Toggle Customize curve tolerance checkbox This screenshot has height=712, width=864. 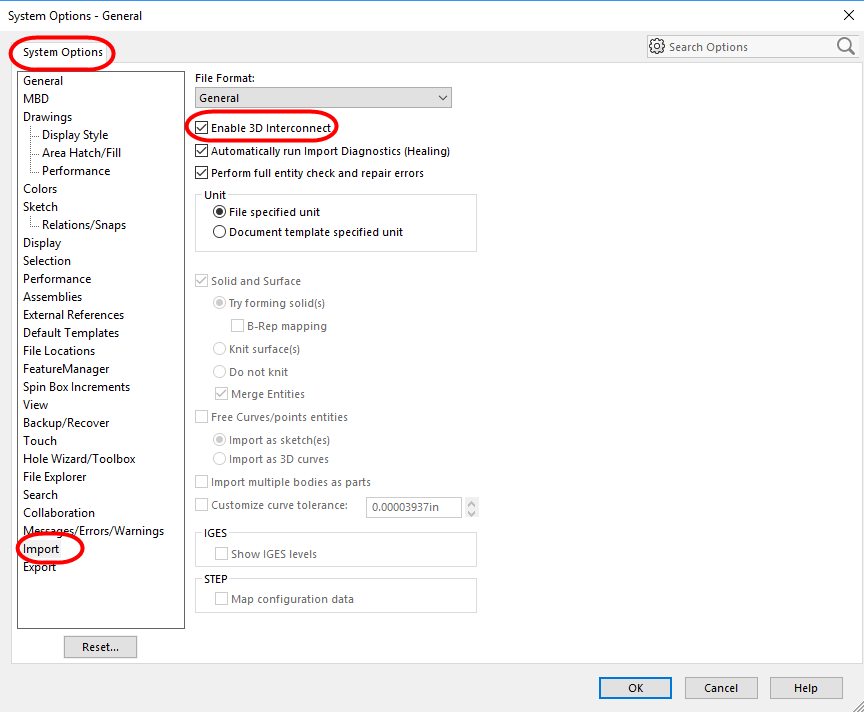pos(202,505)
